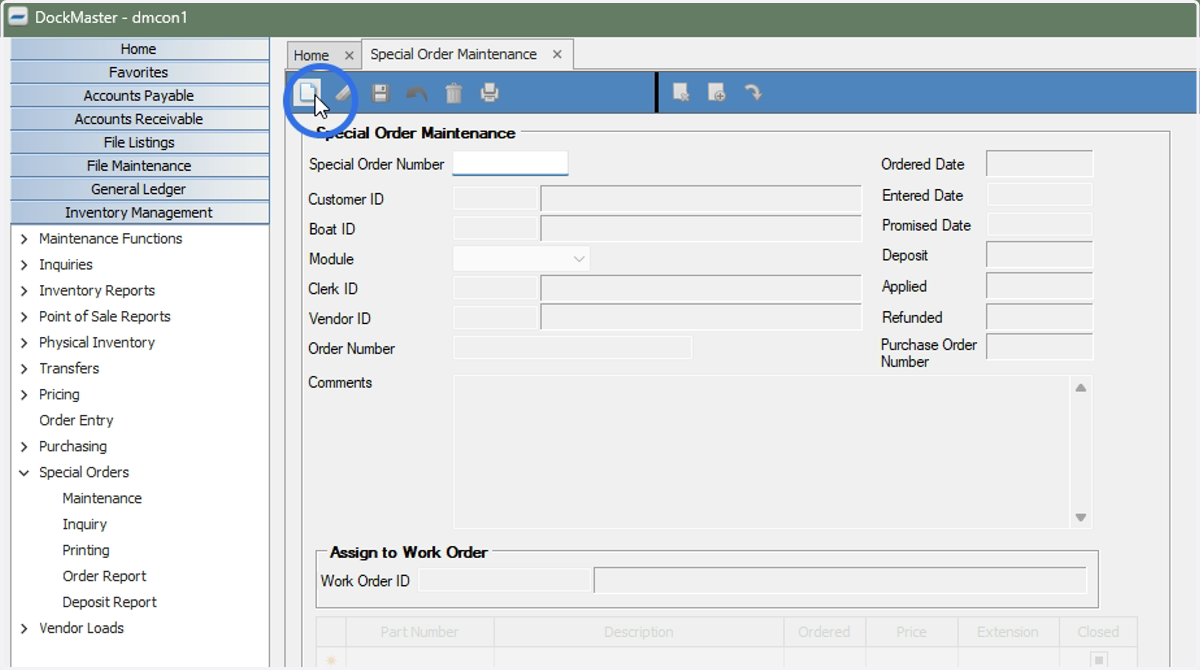This screenshot has height=670, width=1200.
Task: Click the Save floppy disk icon
Action: point(380,93)
